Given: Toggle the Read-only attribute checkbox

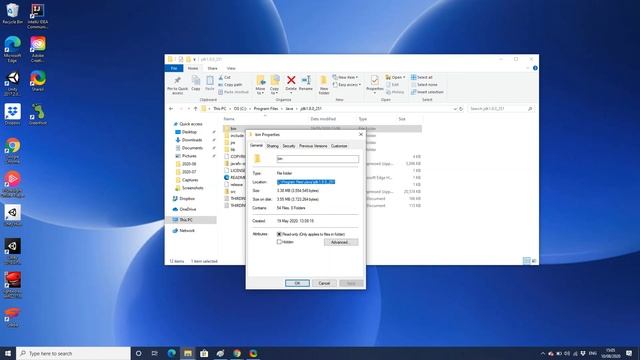Looking at the screenshot, I should 280,234.
